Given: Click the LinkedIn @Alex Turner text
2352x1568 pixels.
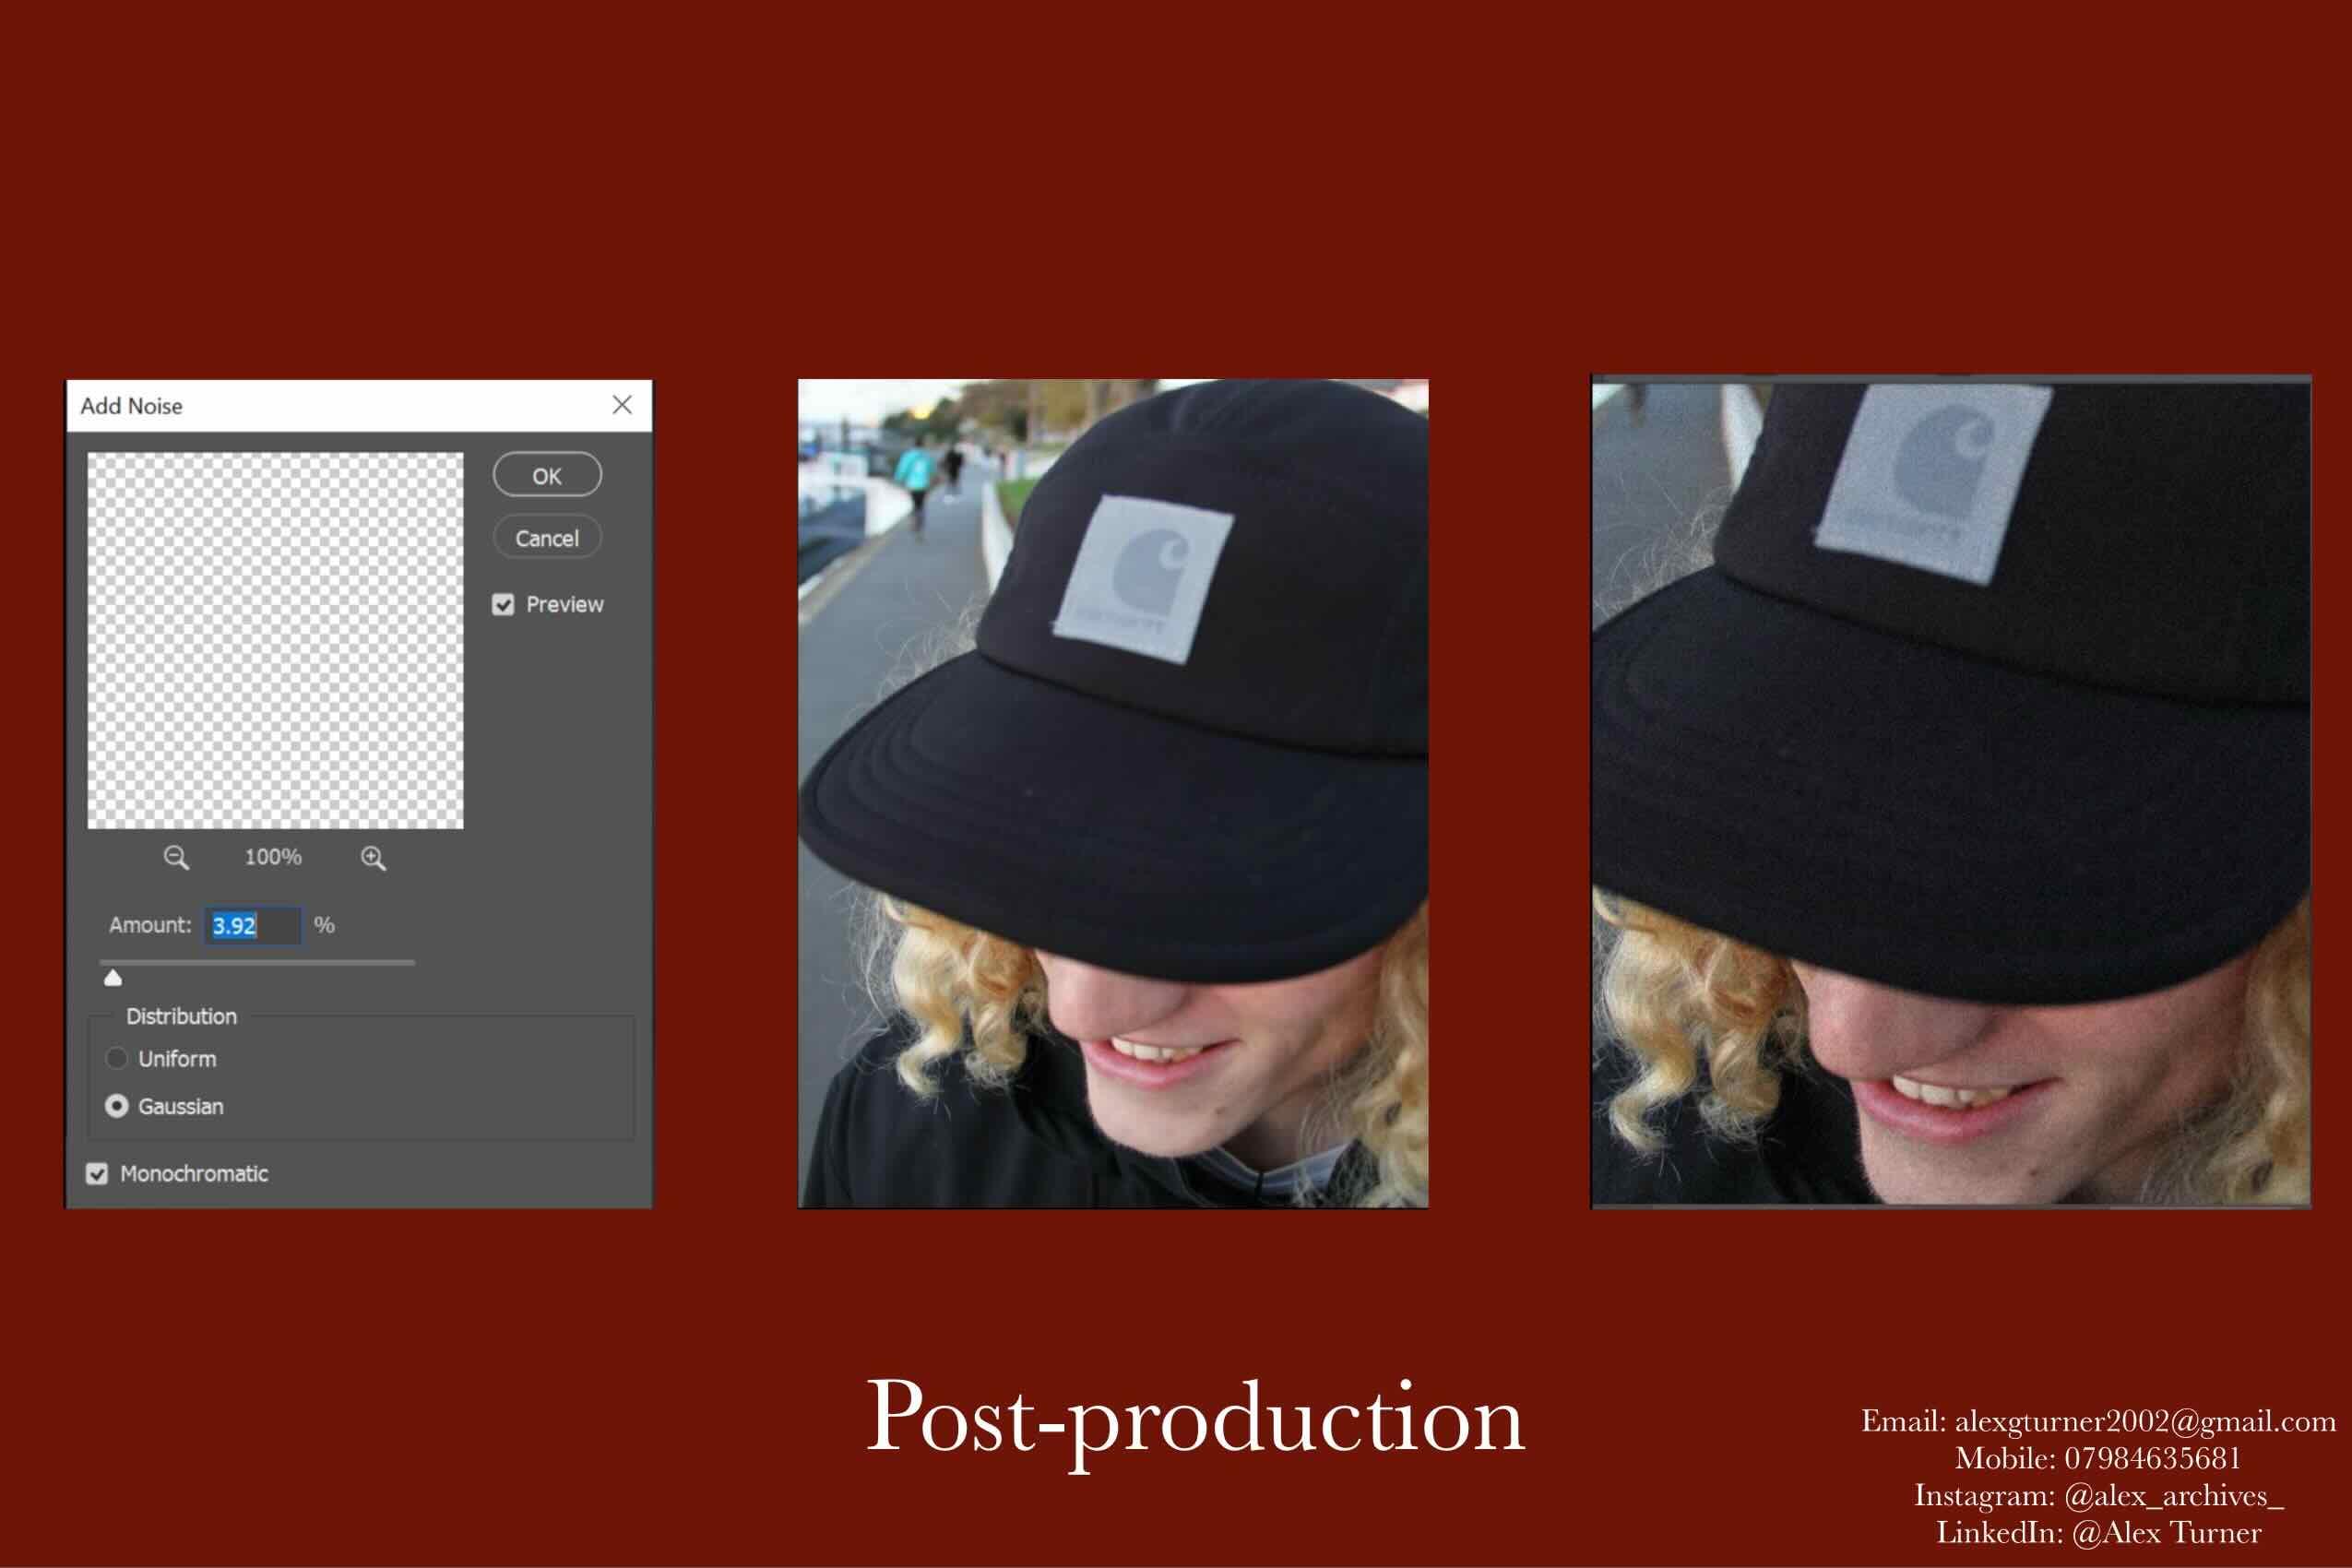Looking at the screenshot, I should point(2166,1532).
